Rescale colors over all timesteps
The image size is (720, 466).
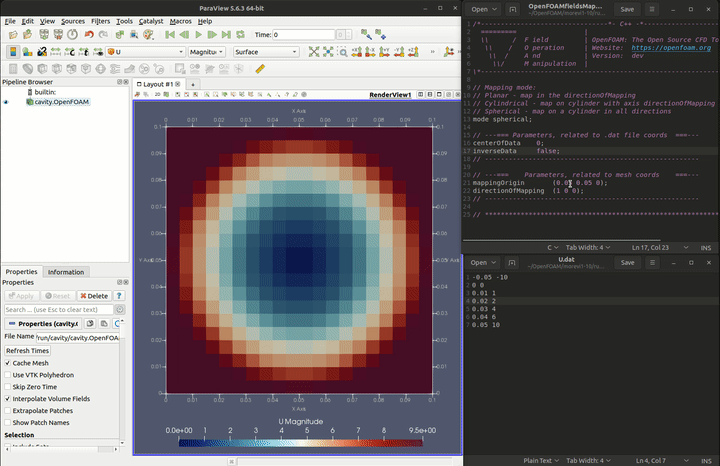(x=84, y=52)
